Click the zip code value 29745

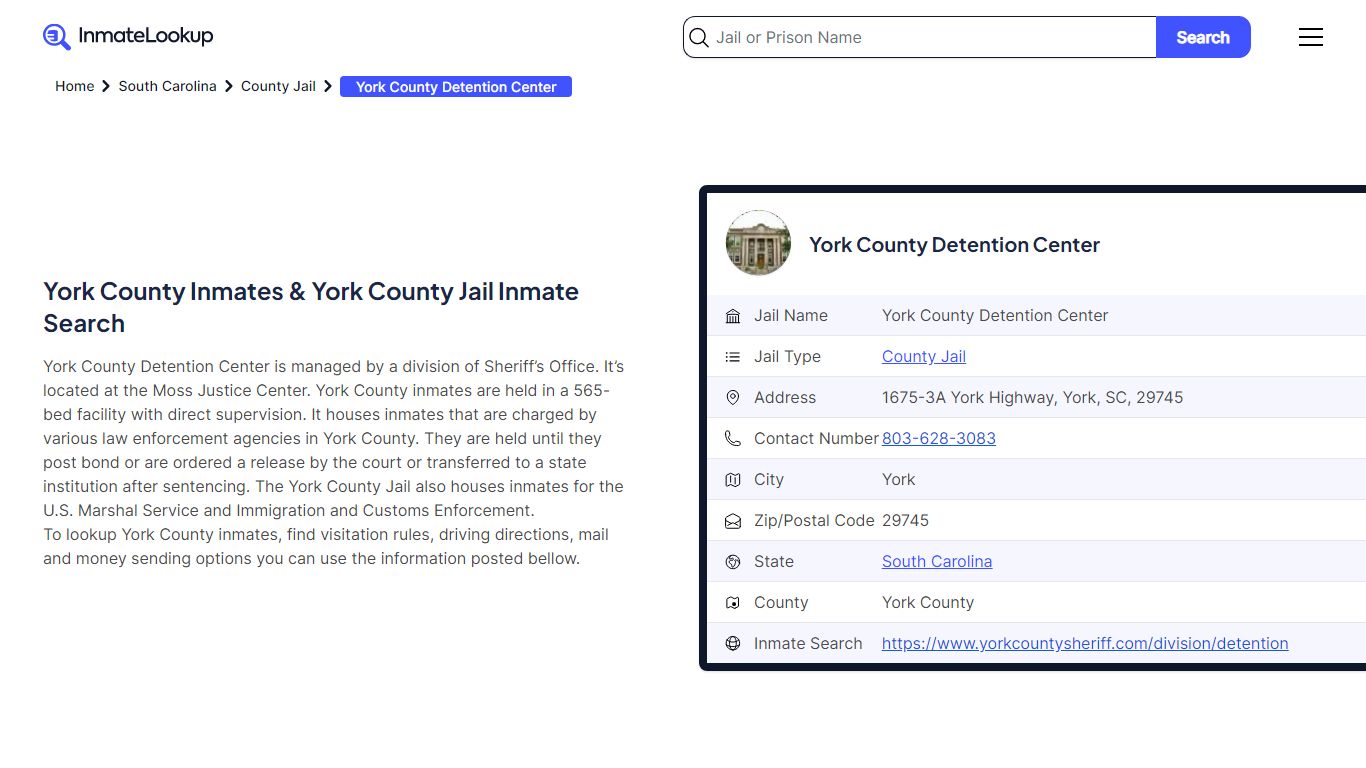(905, 520)
